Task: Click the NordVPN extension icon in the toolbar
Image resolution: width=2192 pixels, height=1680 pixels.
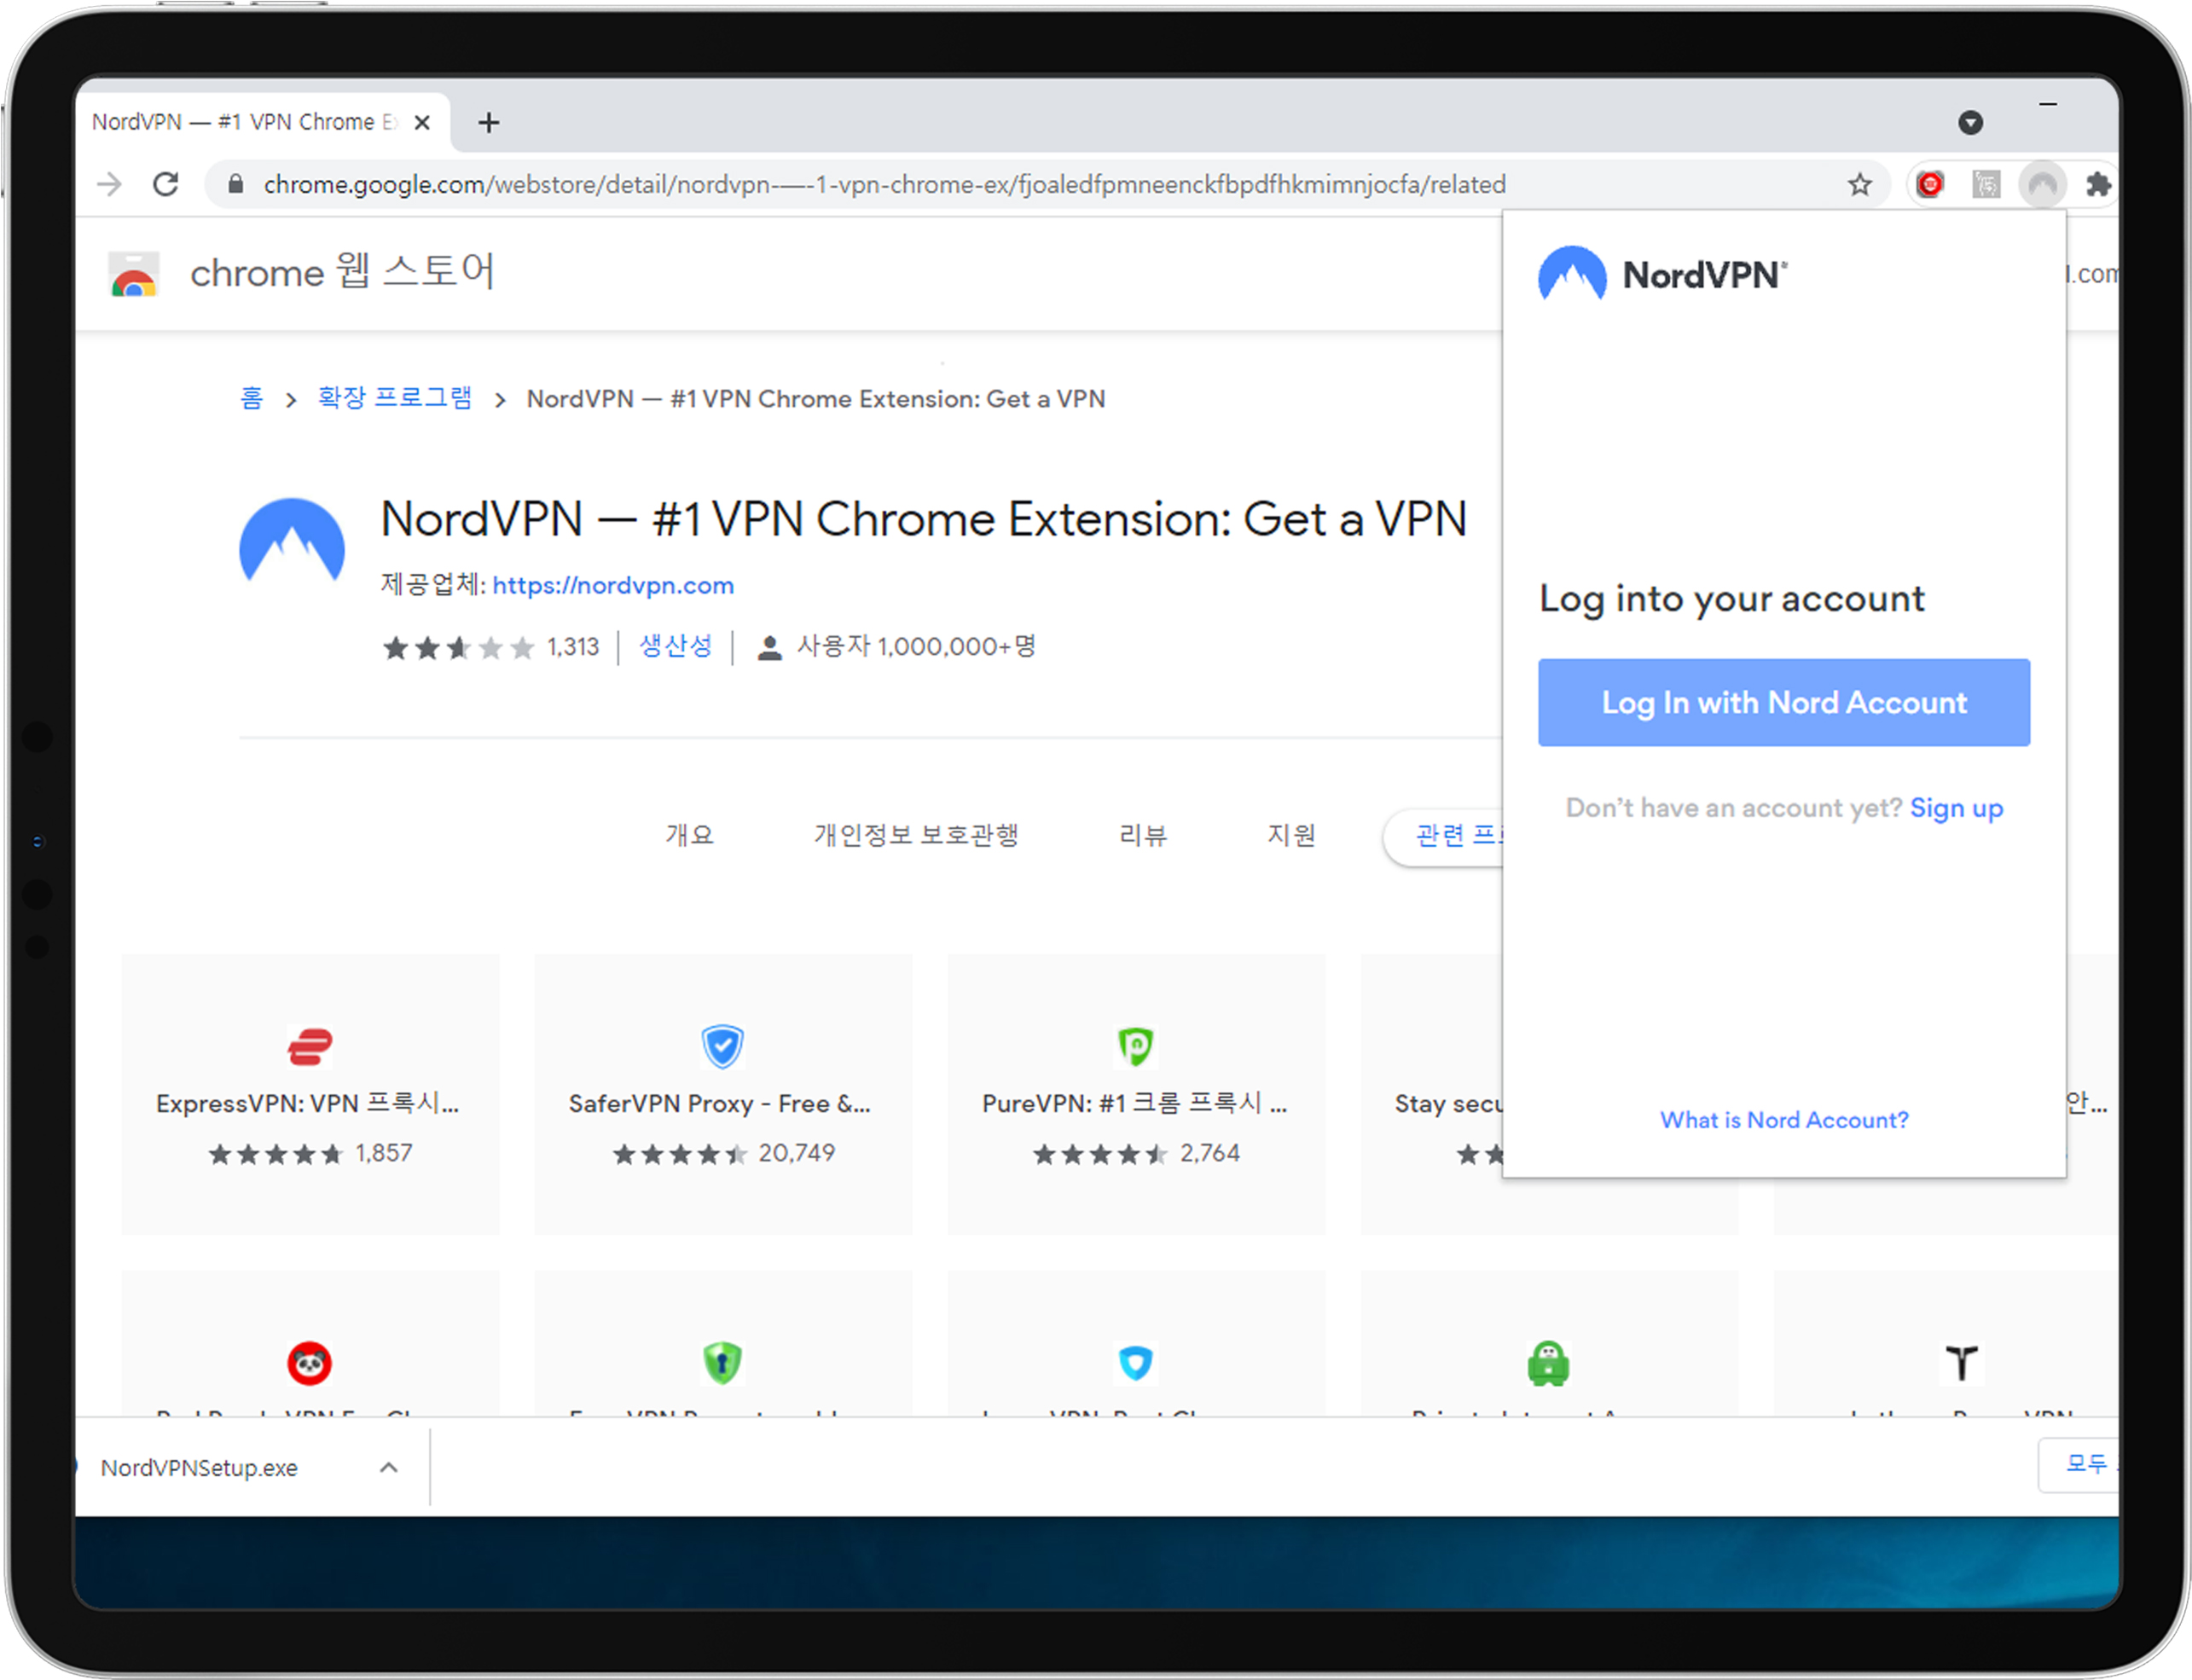Action: pos(2042,185)
